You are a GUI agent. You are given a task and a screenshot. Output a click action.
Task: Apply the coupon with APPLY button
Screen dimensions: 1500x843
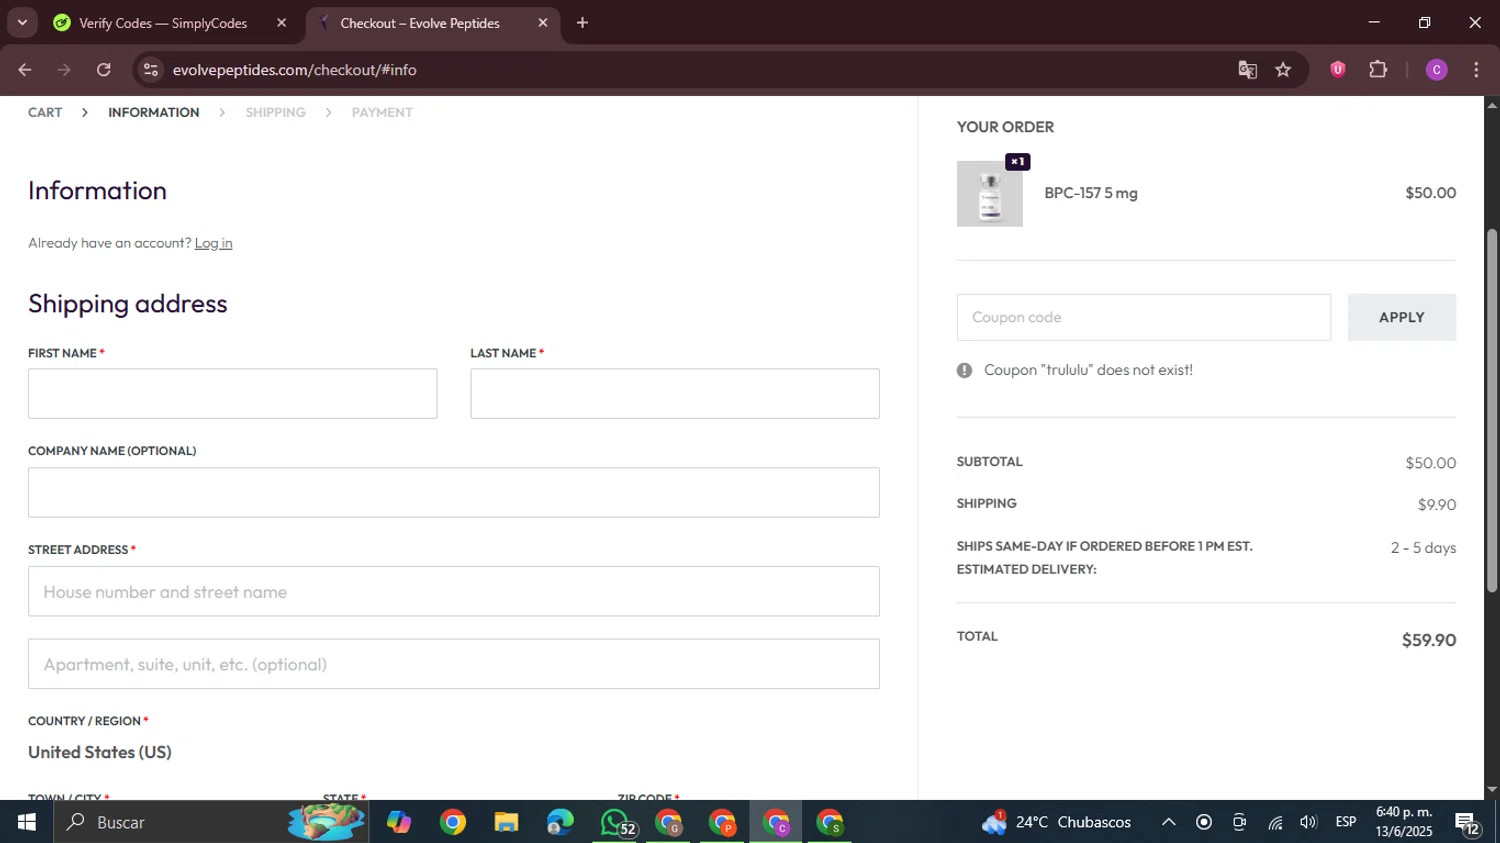[1401, 317]
